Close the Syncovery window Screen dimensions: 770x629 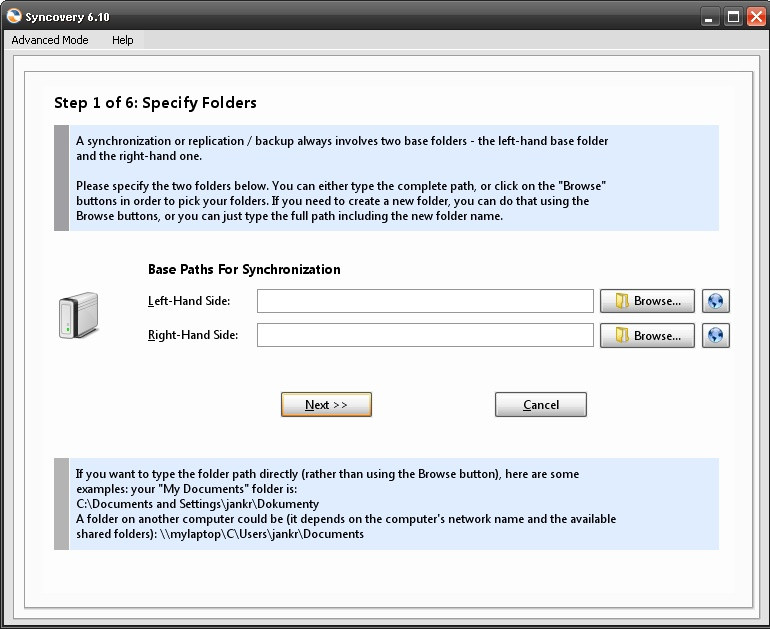756,17
